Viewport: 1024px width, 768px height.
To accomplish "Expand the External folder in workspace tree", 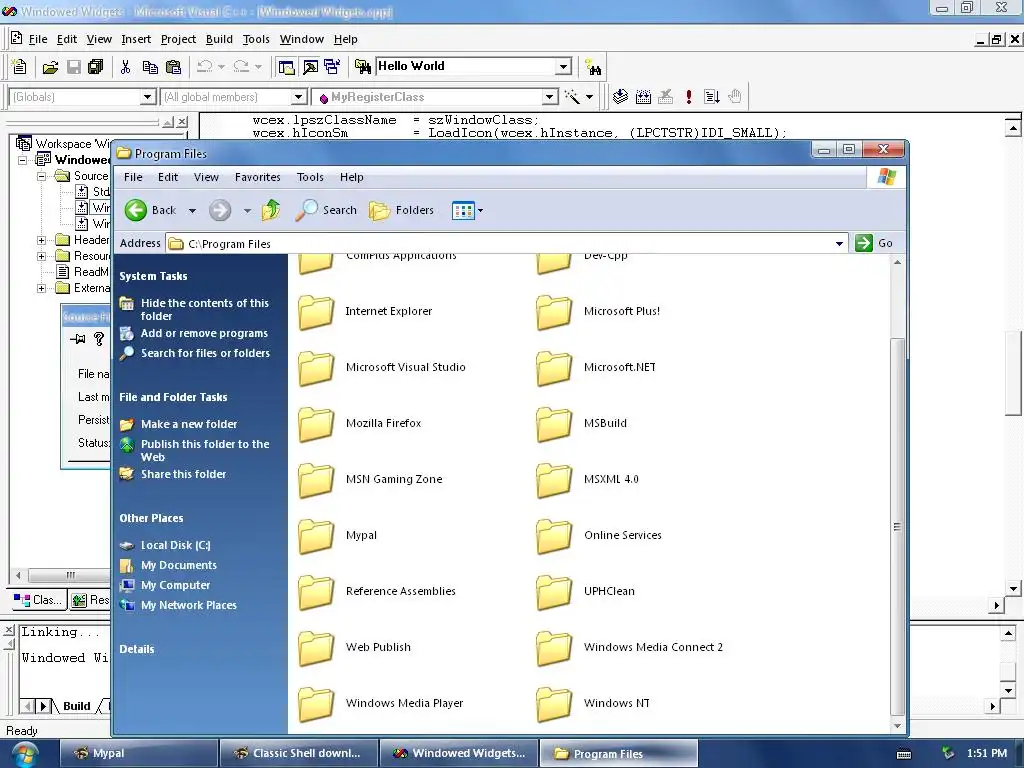I will point(41,288).
